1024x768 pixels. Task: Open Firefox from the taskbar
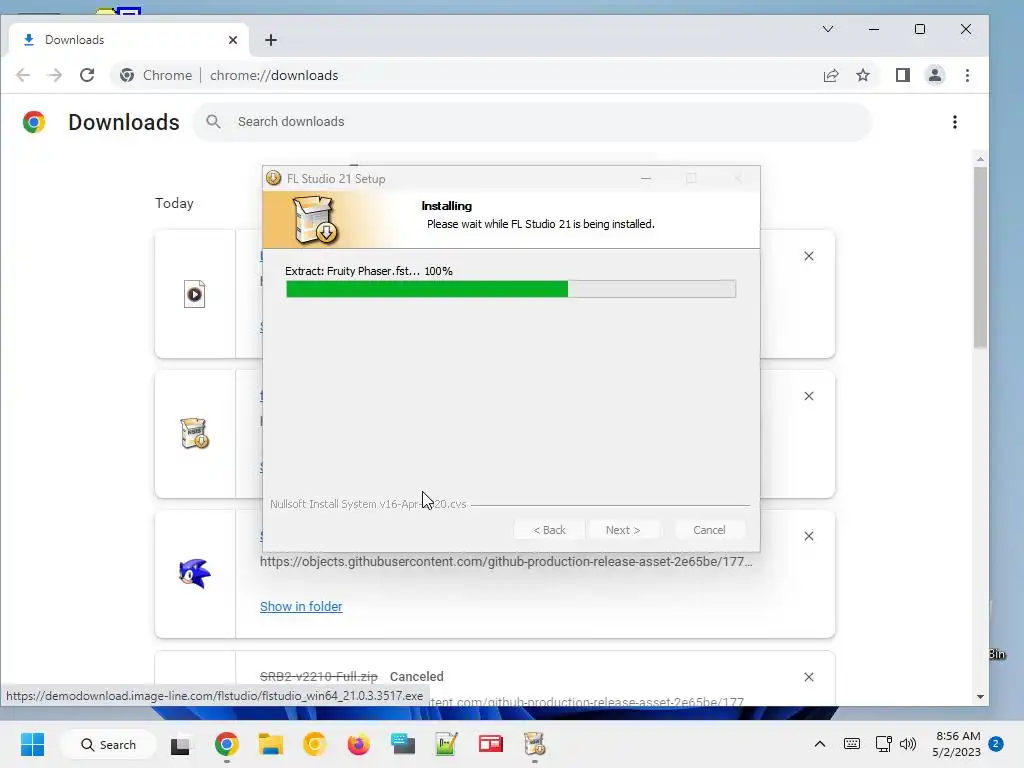359,744
